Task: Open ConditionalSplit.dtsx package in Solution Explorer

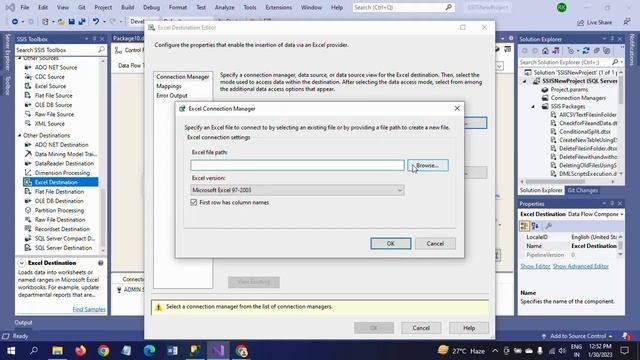Action: click(584, 131)
